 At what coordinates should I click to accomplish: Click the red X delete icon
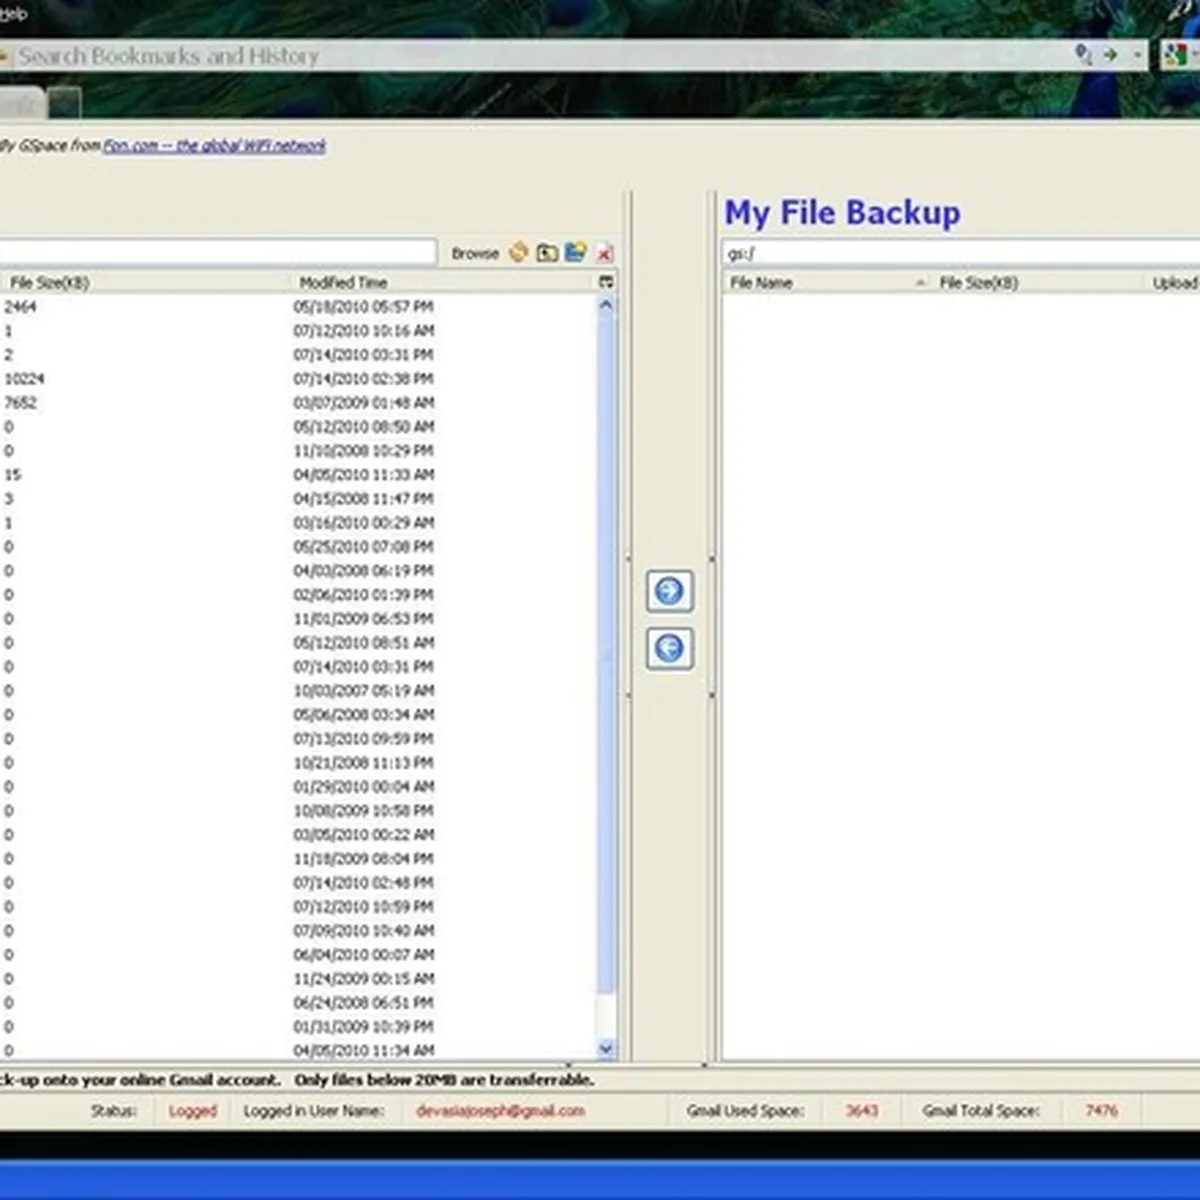pyautogui.click(x=604, y=253)
